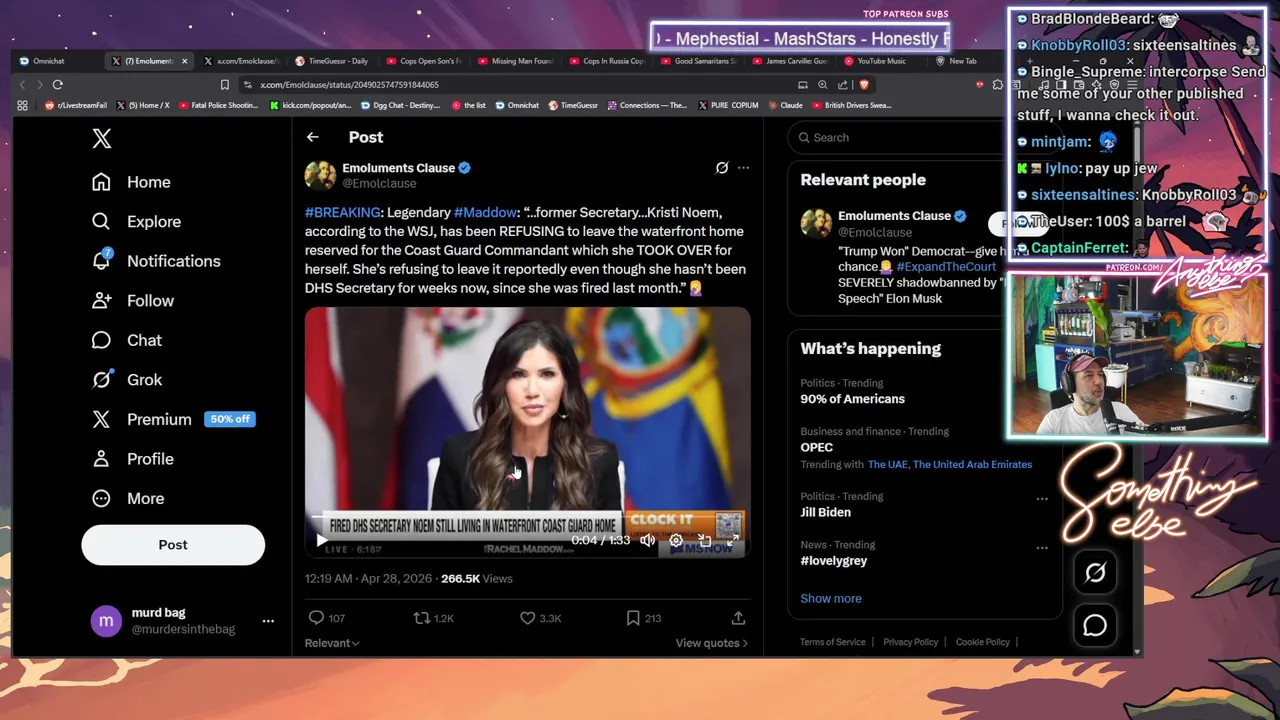Viewport: 1280px width, 720px height.
Task: Close the active Emoluments tab
Action: coord(184,61)
